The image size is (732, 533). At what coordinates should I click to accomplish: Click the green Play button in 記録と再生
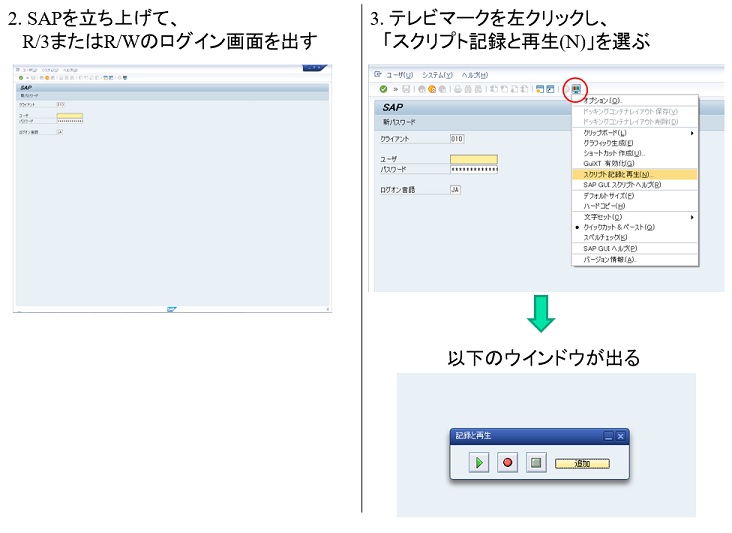coord(479,463)
